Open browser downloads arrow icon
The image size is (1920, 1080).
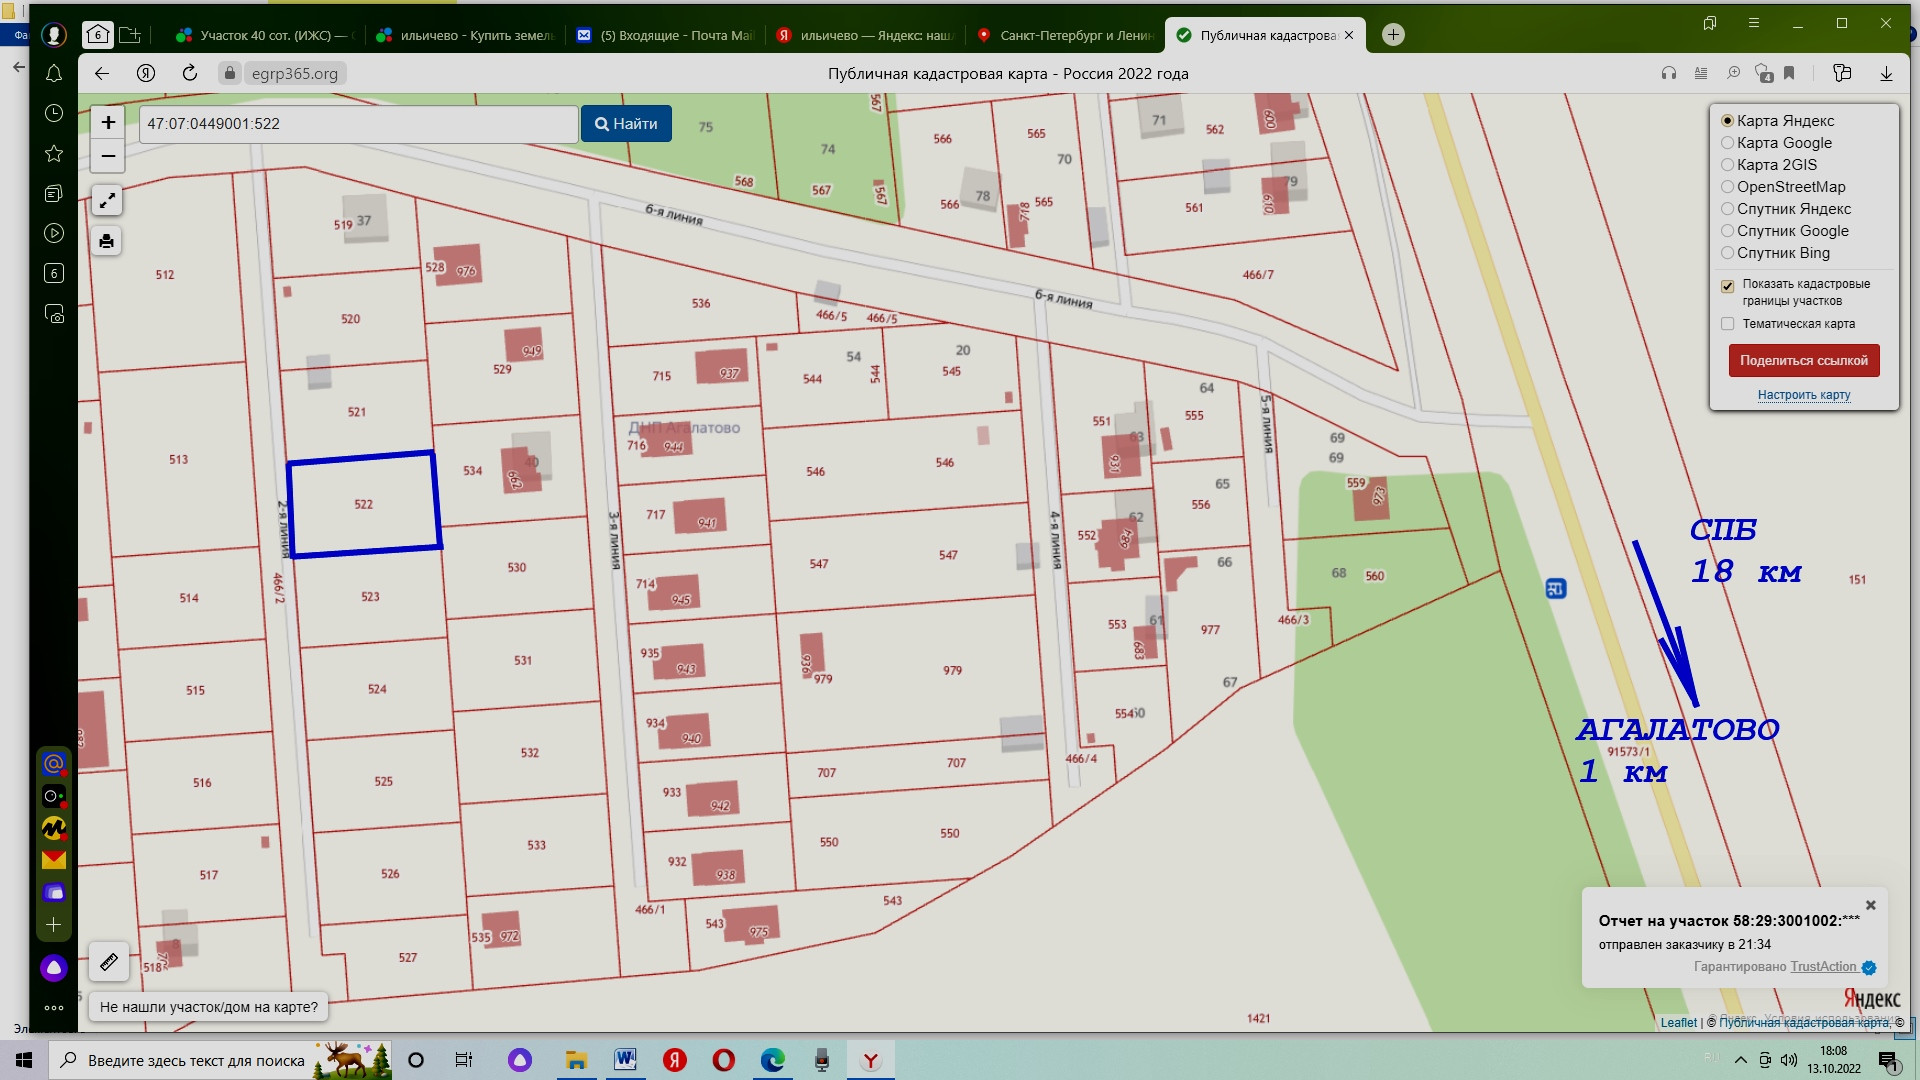[x=1886, y=73]
